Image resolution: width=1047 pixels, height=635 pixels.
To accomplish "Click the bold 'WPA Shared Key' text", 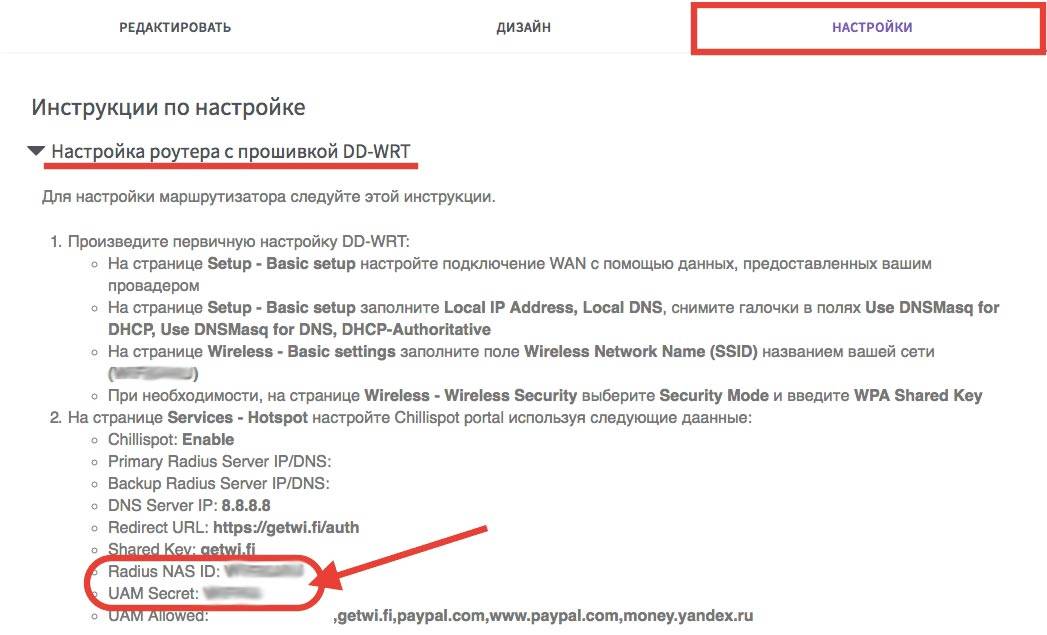I will coord(917,395).
